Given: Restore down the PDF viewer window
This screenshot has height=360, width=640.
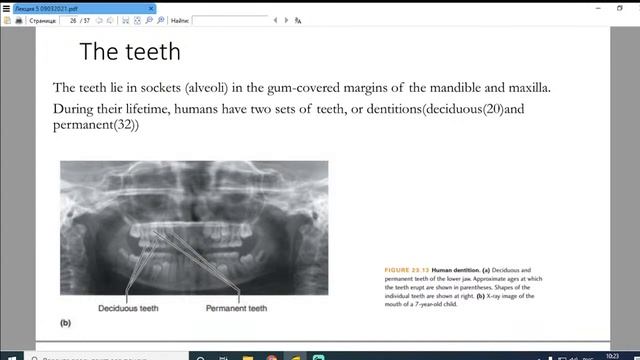Looking at the screenshot, I should 620,8.
